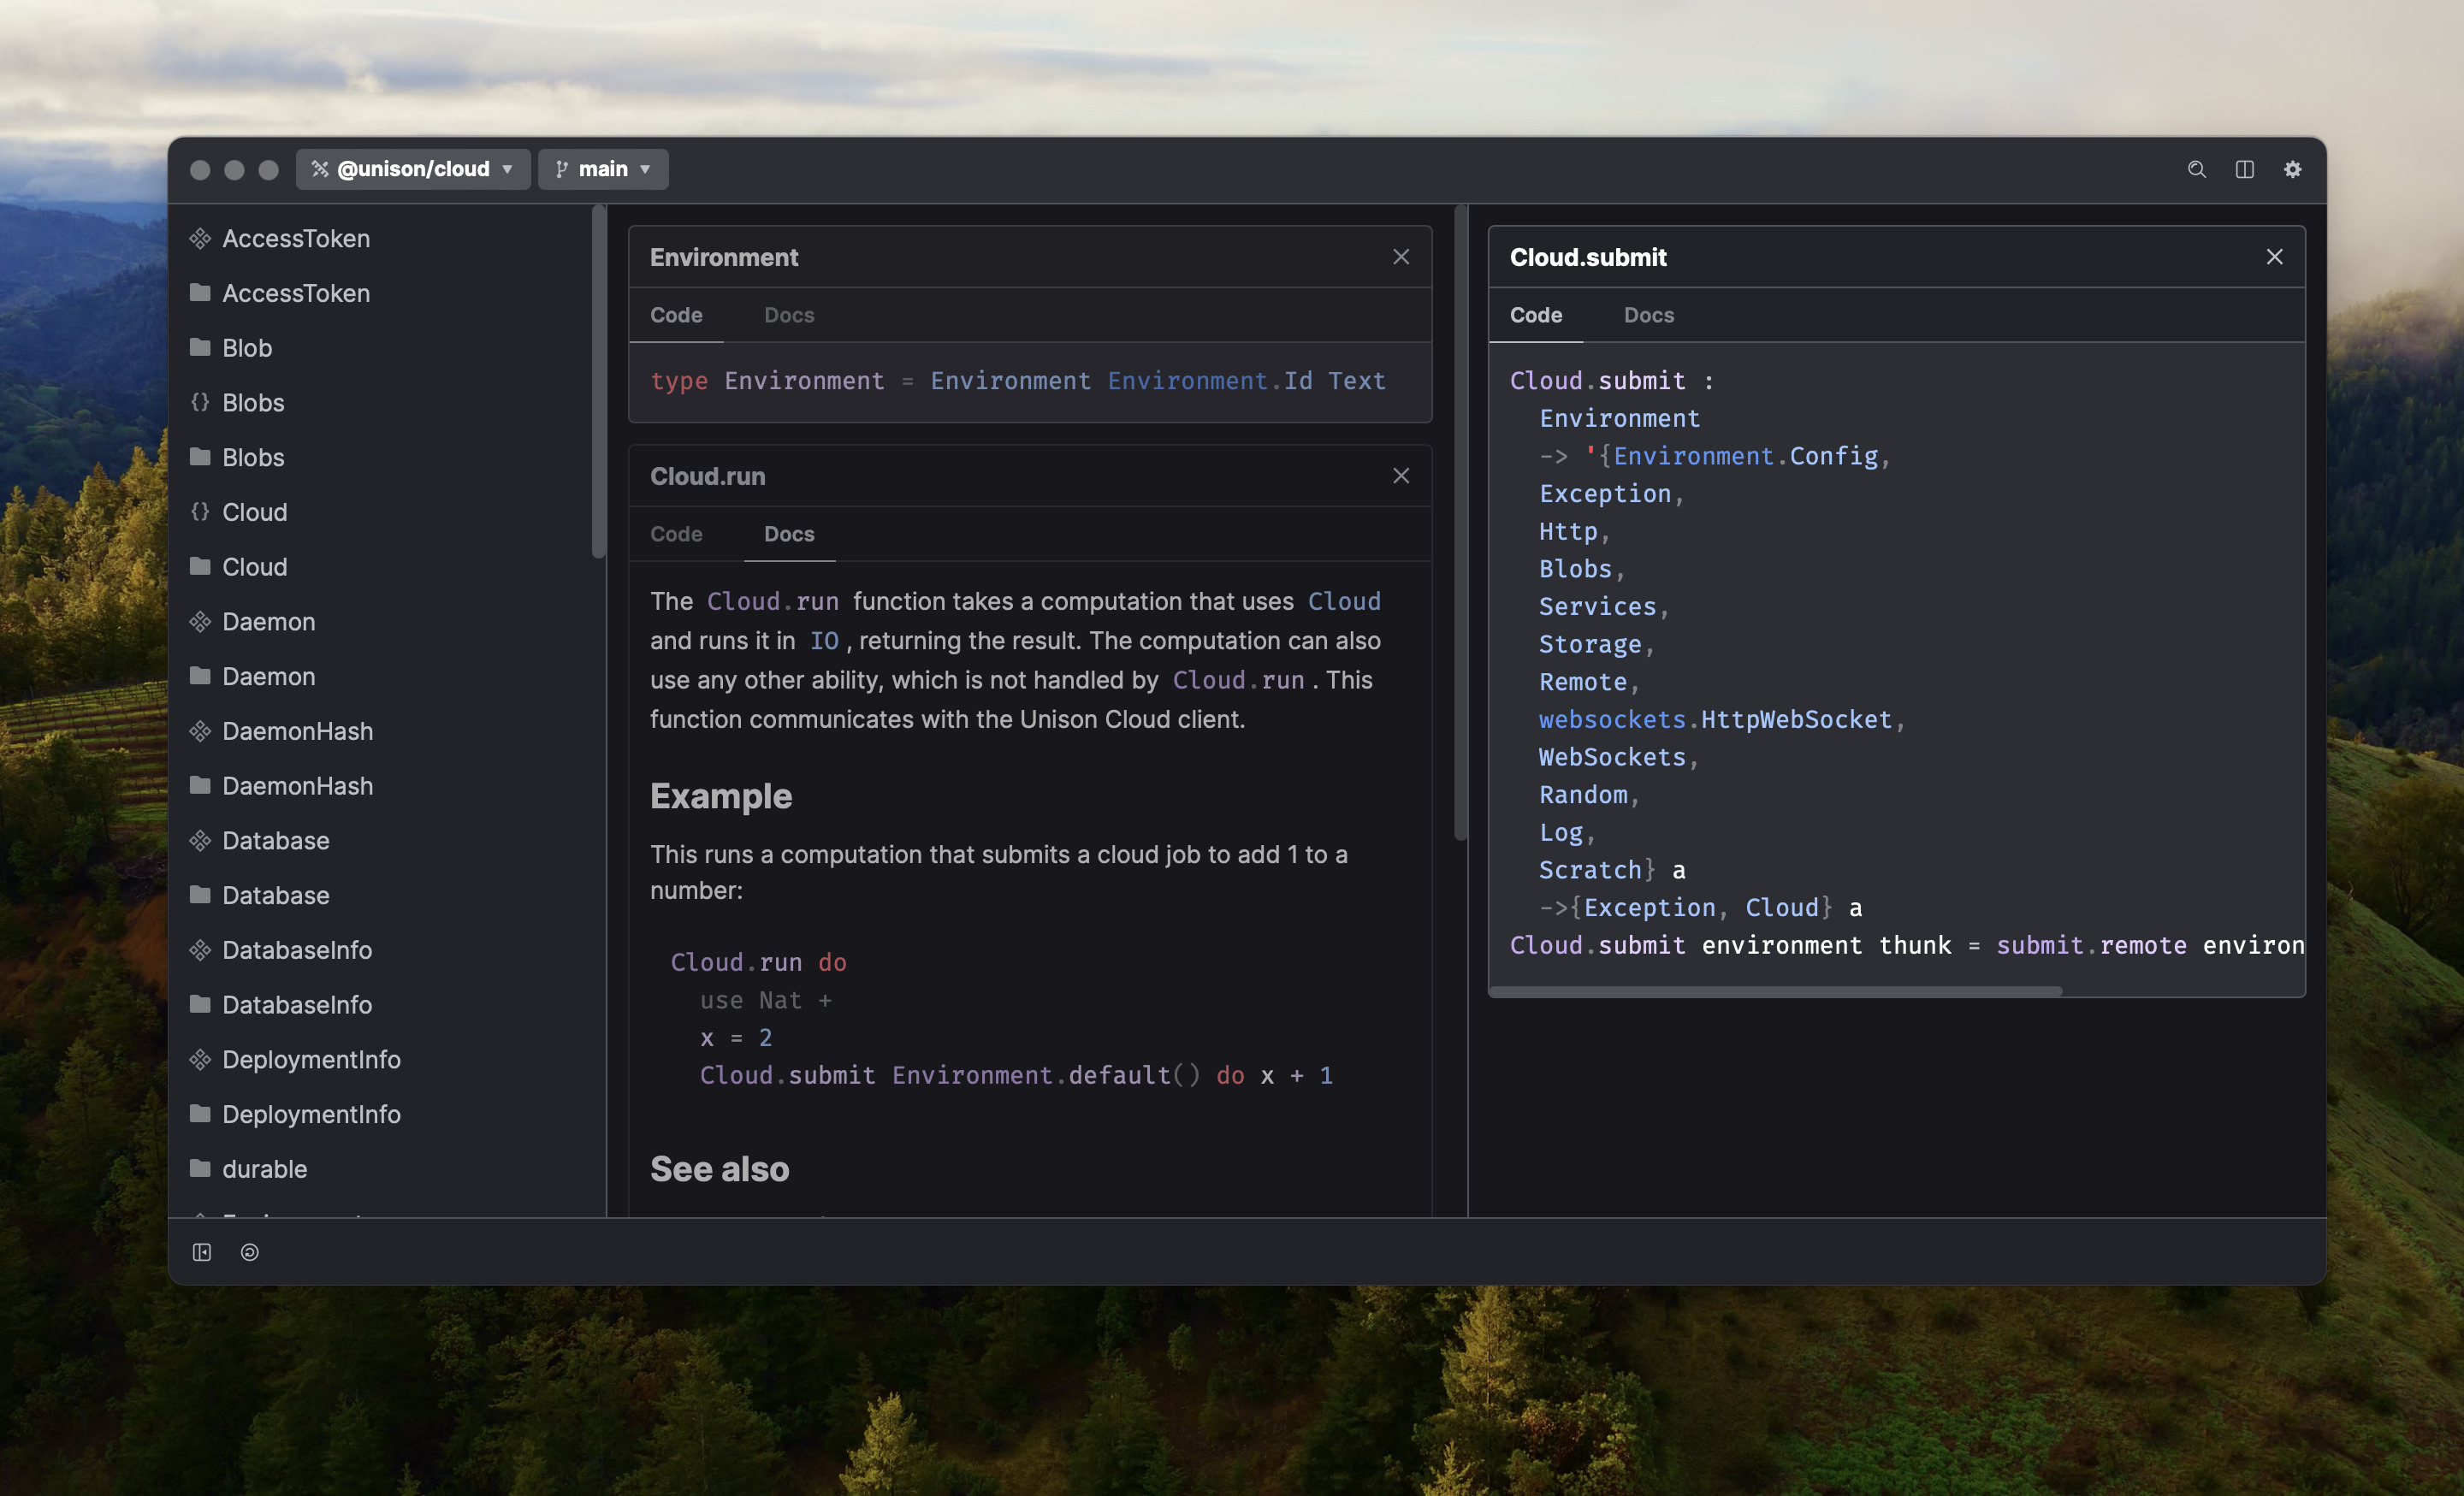
Task: Select the DatabaseInfo type item in sidebar
Action: pyautogui.click(x=296, y=950)
